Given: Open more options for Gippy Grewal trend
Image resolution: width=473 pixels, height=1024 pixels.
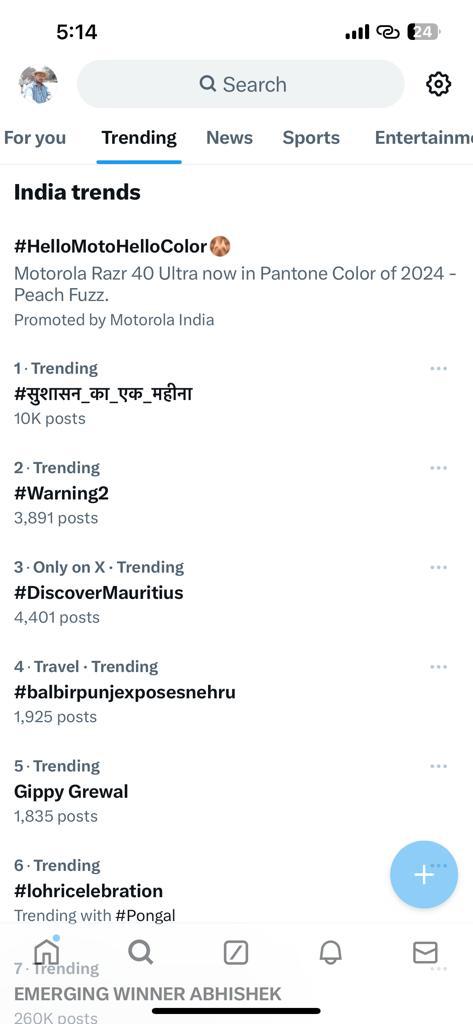Looking at the screenshot, I should click(x=438, y=765).
